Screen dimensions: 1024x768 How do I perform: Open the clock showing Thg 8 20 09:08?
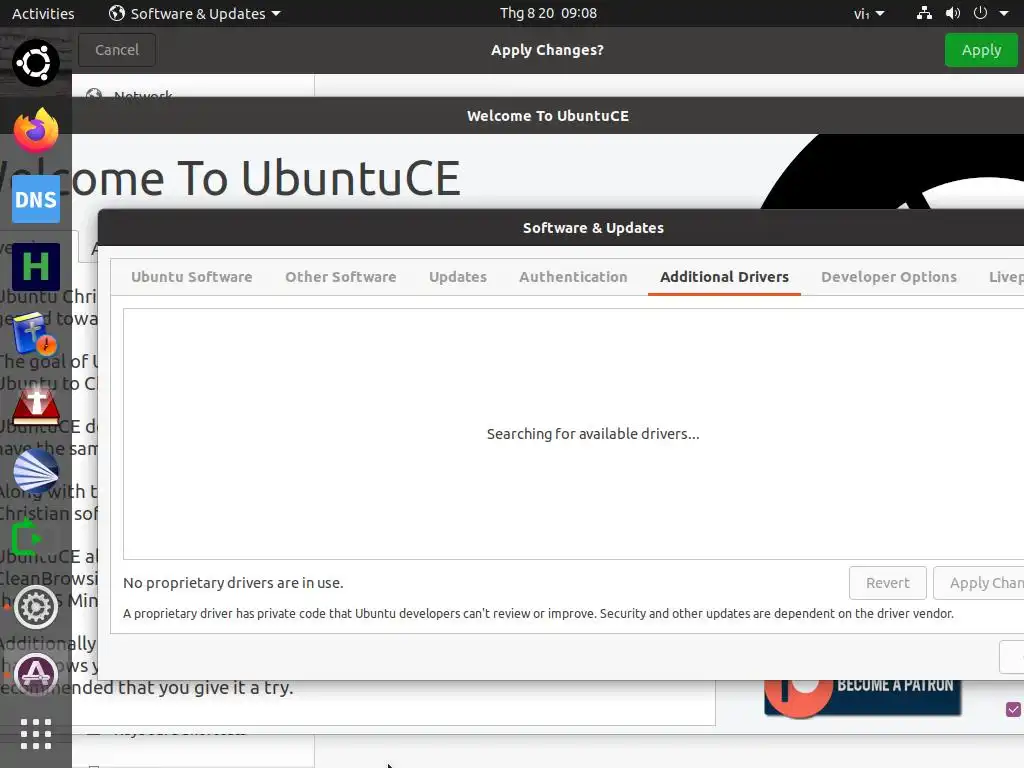[548, 13]
